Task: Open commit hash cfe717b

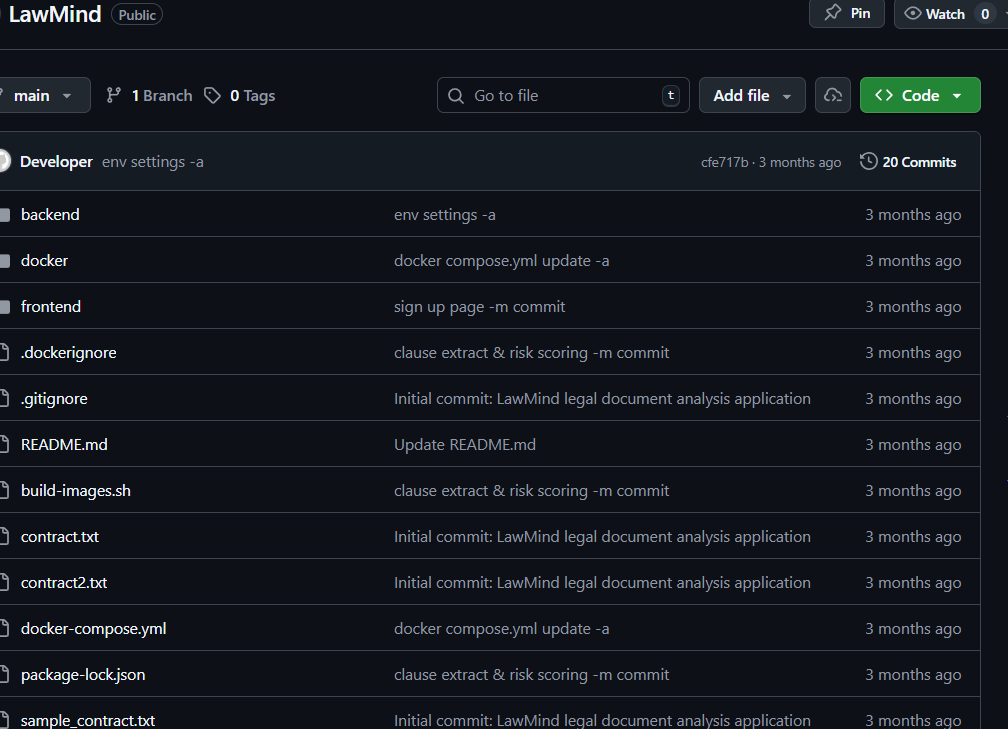Action: 724,162
